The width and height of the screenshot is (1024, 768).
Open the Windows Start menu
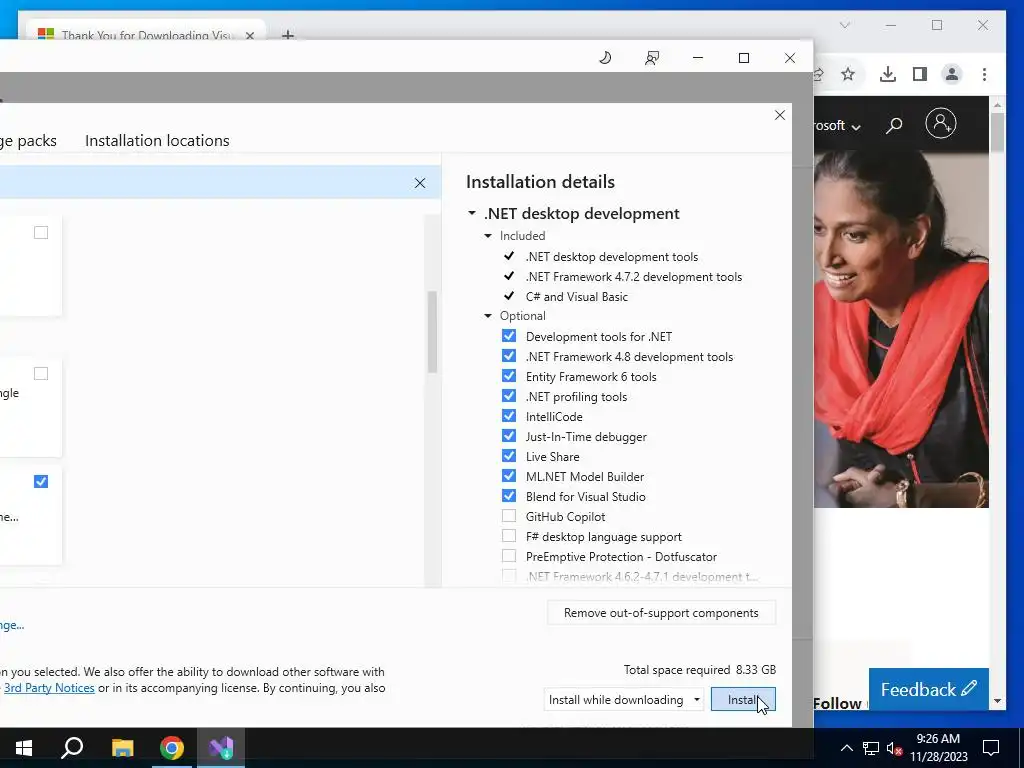coord(24,748)
